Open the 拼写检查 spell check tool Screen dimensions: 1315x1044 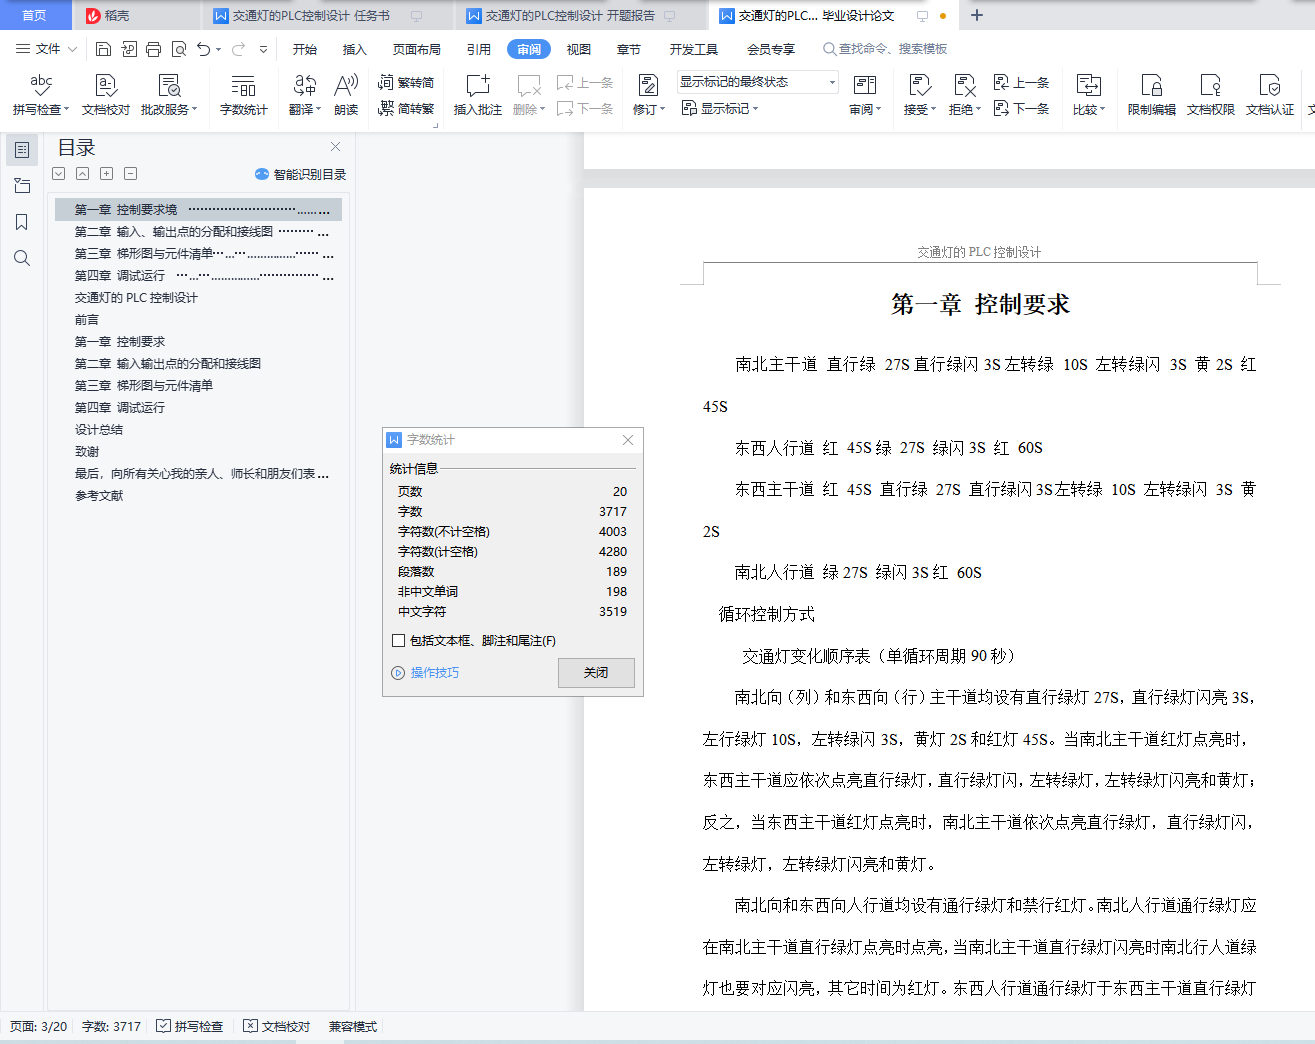(41, 95)
